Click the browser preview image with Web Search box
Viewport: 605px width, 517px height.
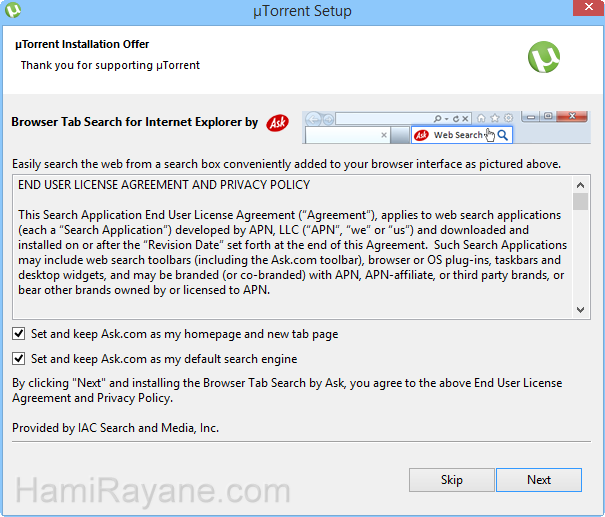(446, 127)
